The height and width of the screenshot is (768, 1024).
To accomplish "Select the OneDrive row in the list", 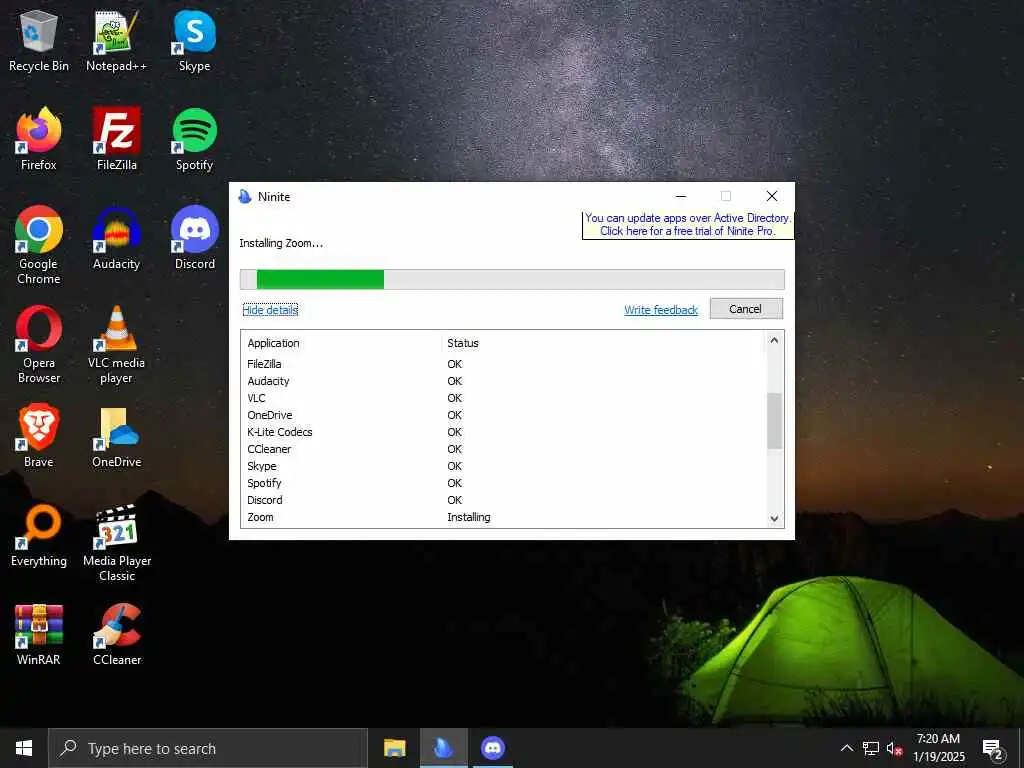I will pos(503,415).
